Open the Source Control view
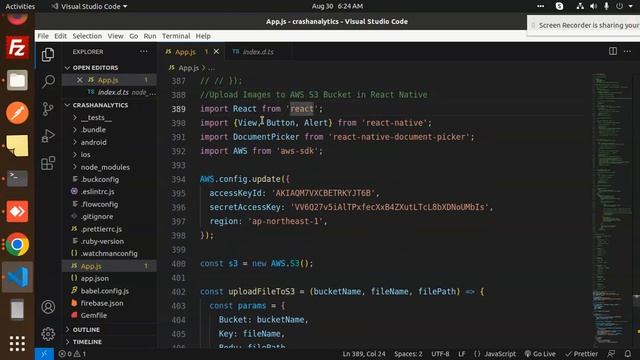 click(x=48, y=109)
